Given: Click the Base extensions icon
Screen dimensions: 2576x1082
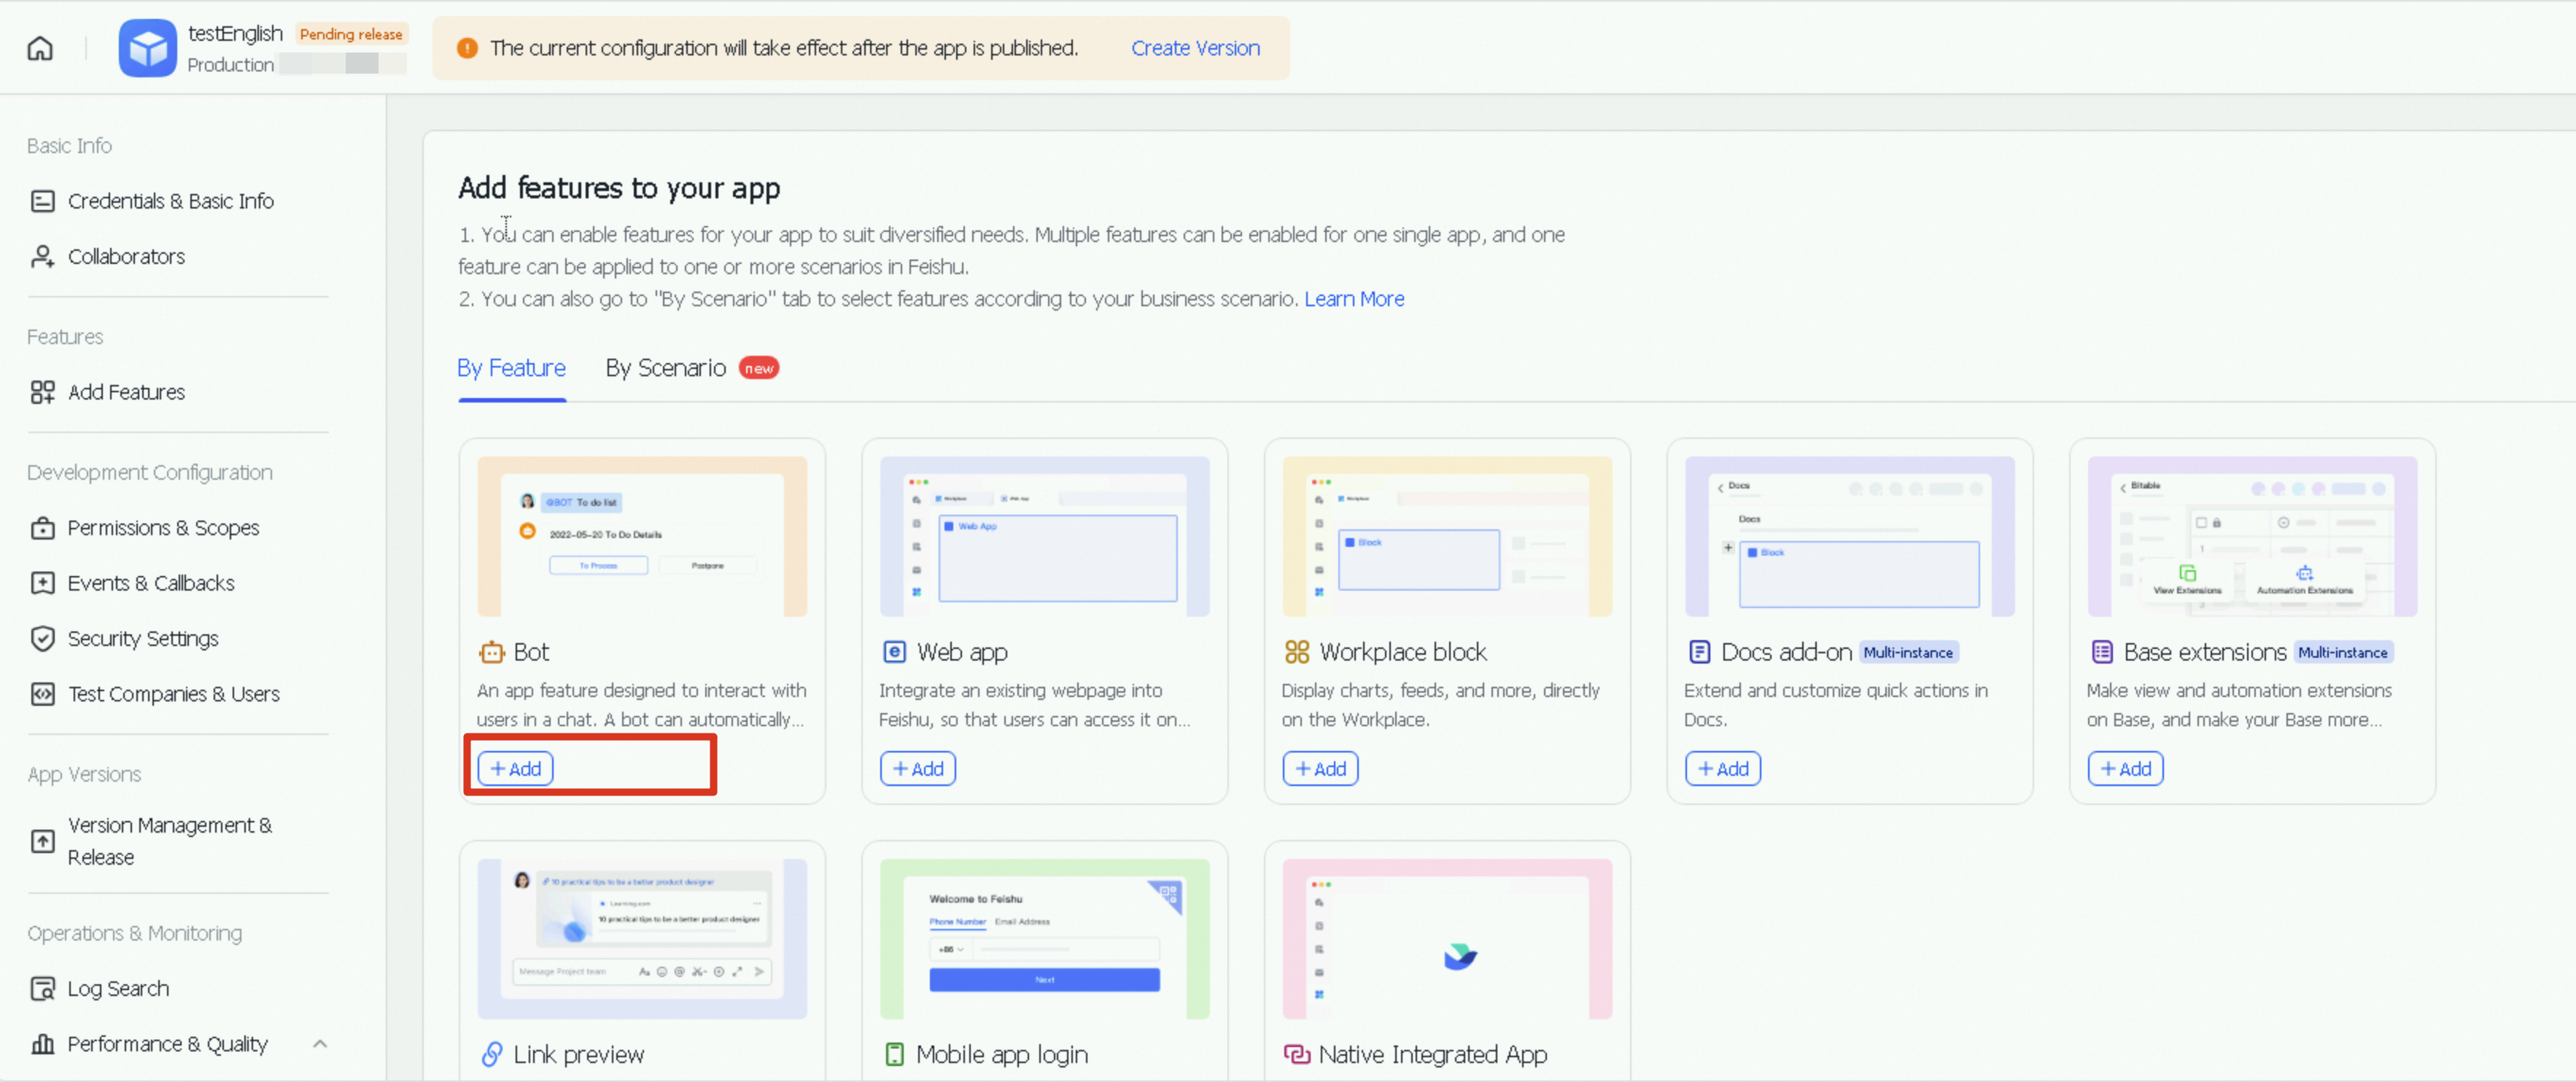Looking at the screenshot, I should point(2102,653).
